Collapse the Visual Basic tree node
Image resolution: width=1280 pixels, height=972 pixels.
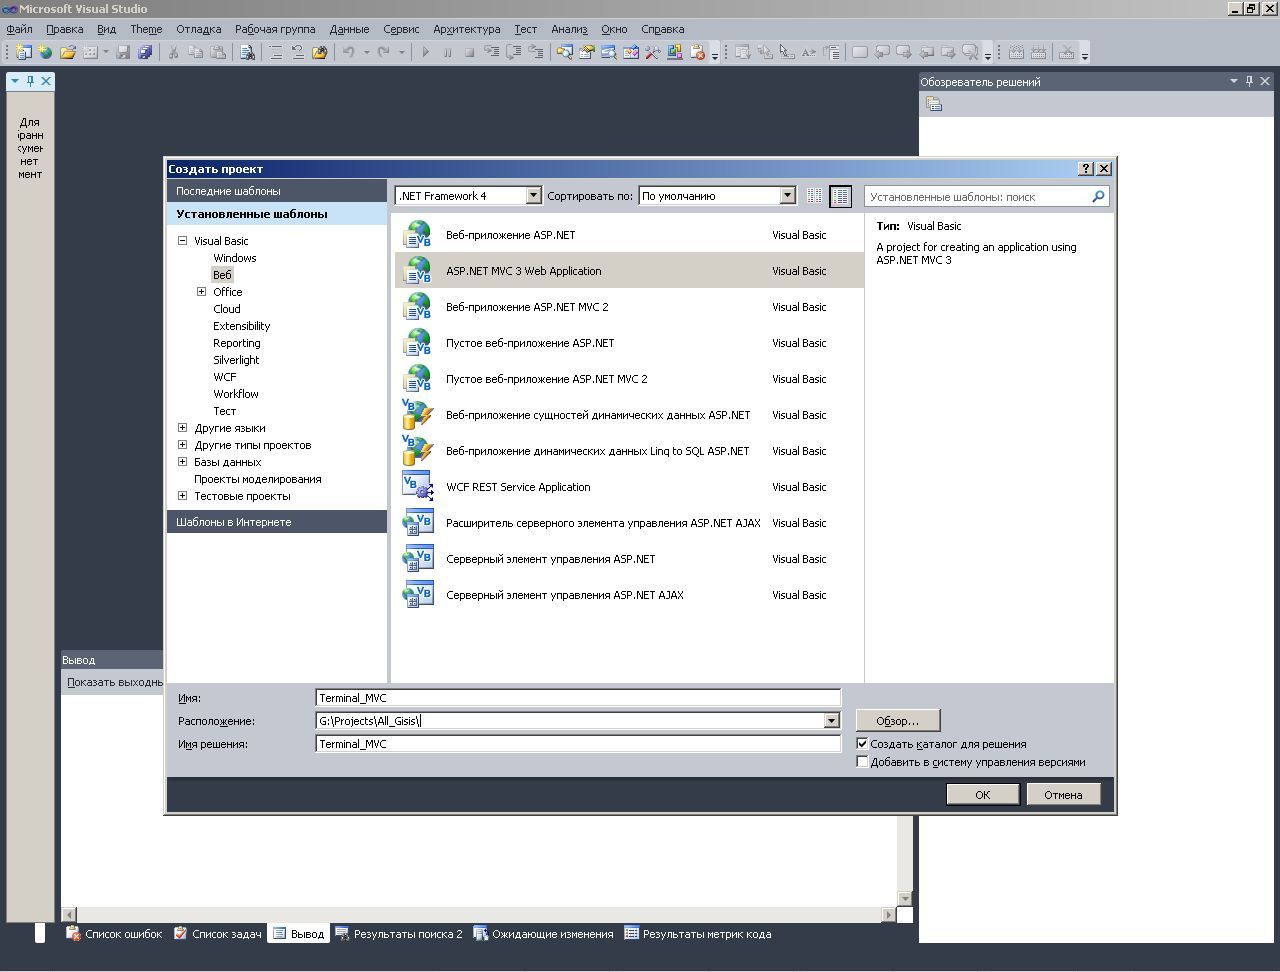183,241
